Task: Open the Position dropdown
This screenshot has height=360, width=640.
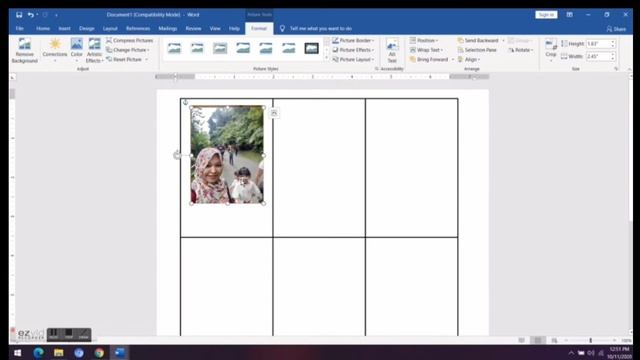Action: [x=424, y=40]
